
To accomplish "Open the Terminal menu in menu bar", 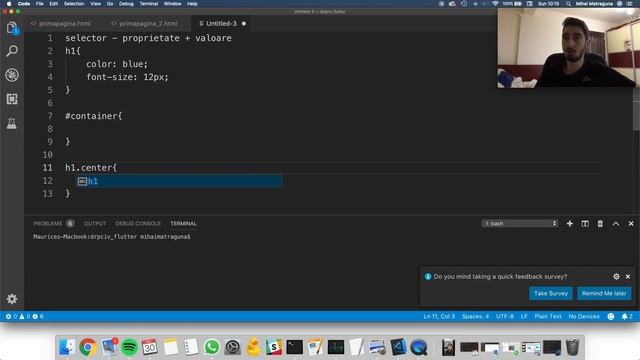I will (x=149, y=4).
